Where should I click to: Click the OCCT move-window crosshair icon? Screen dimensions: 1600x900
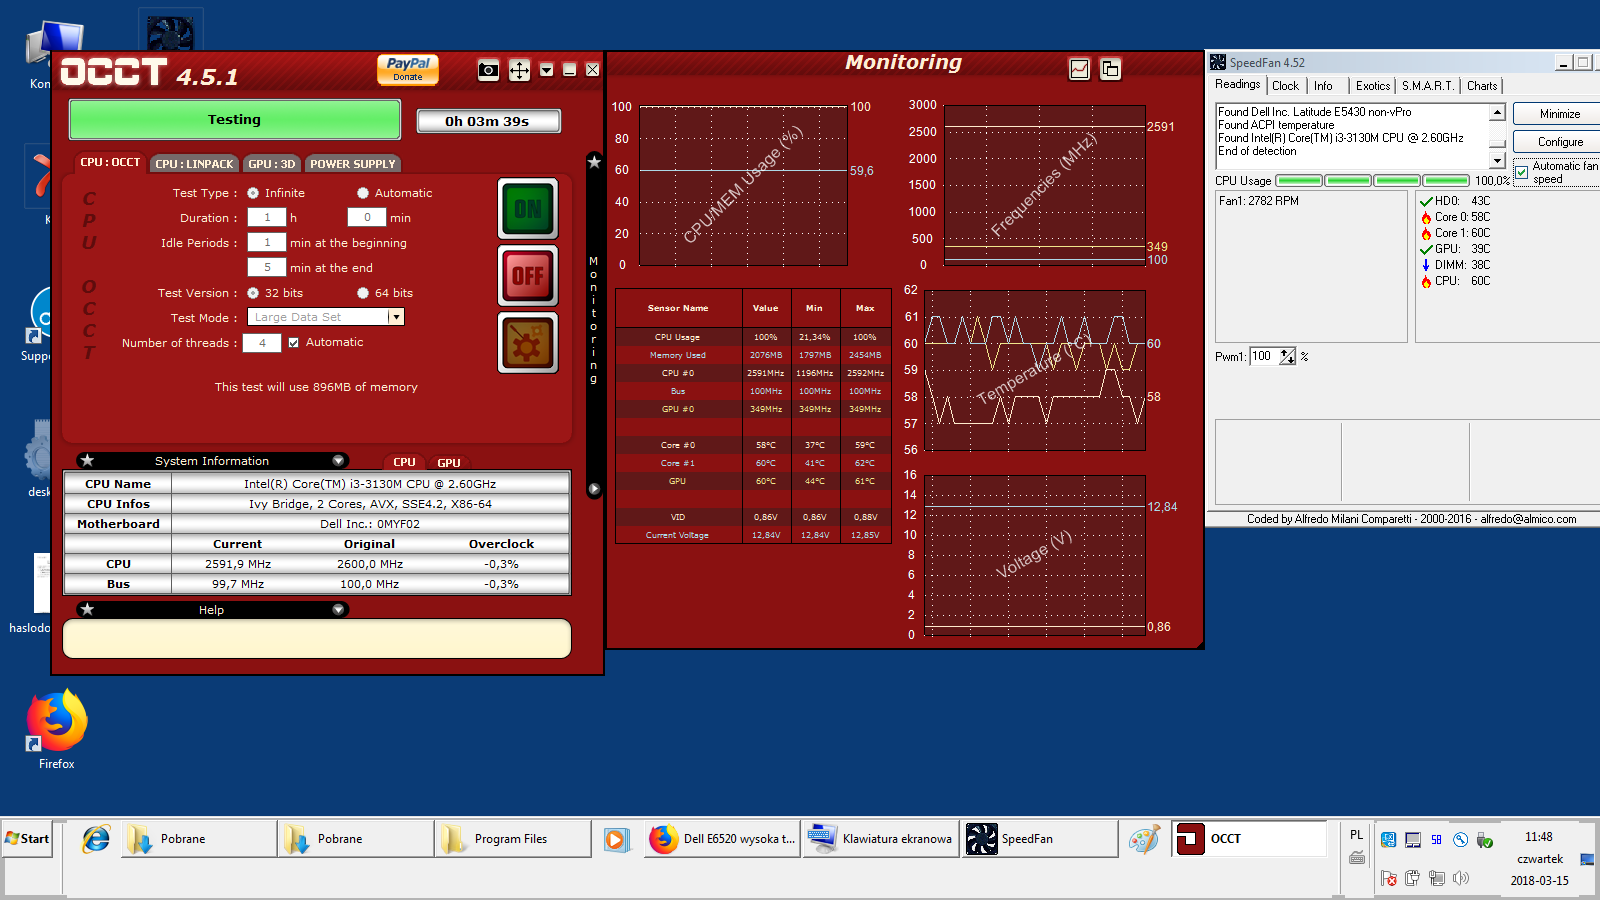tap(519, 70)
